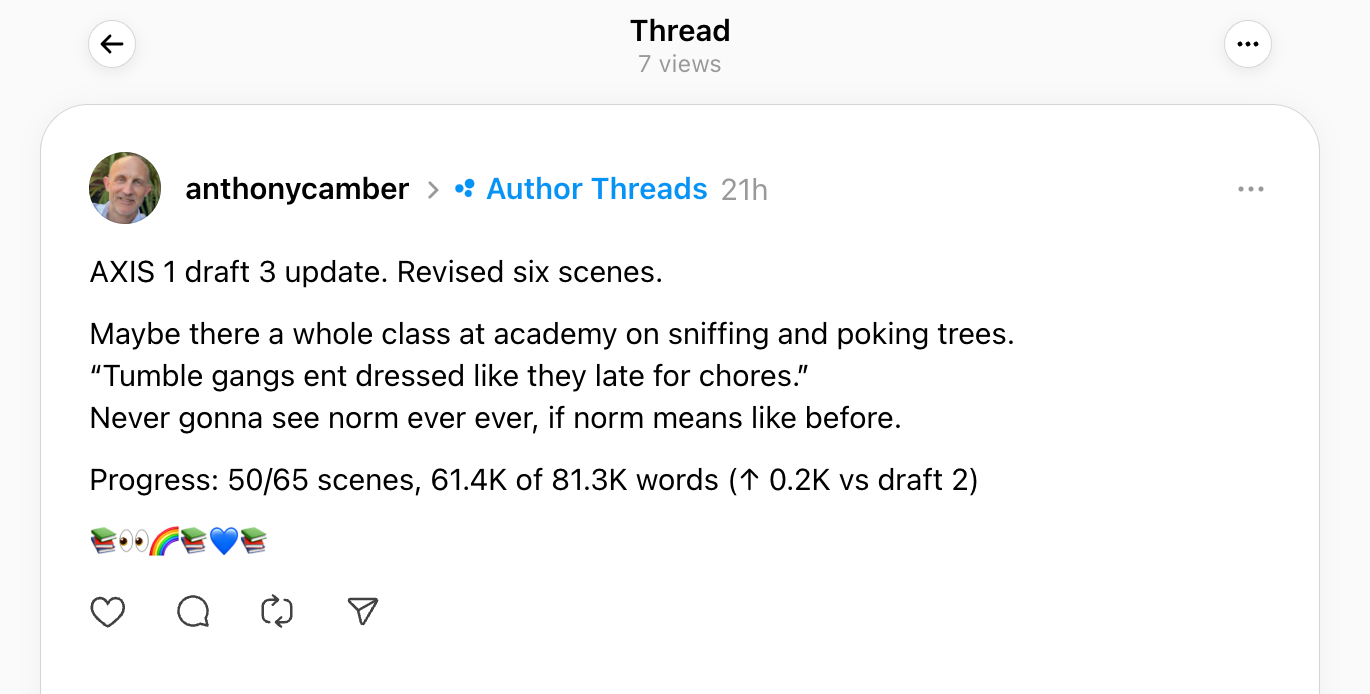The width and height of the screenshot is (1370, 694).
Task: Click the 21h post timestamp
Action: pos(744,189)
